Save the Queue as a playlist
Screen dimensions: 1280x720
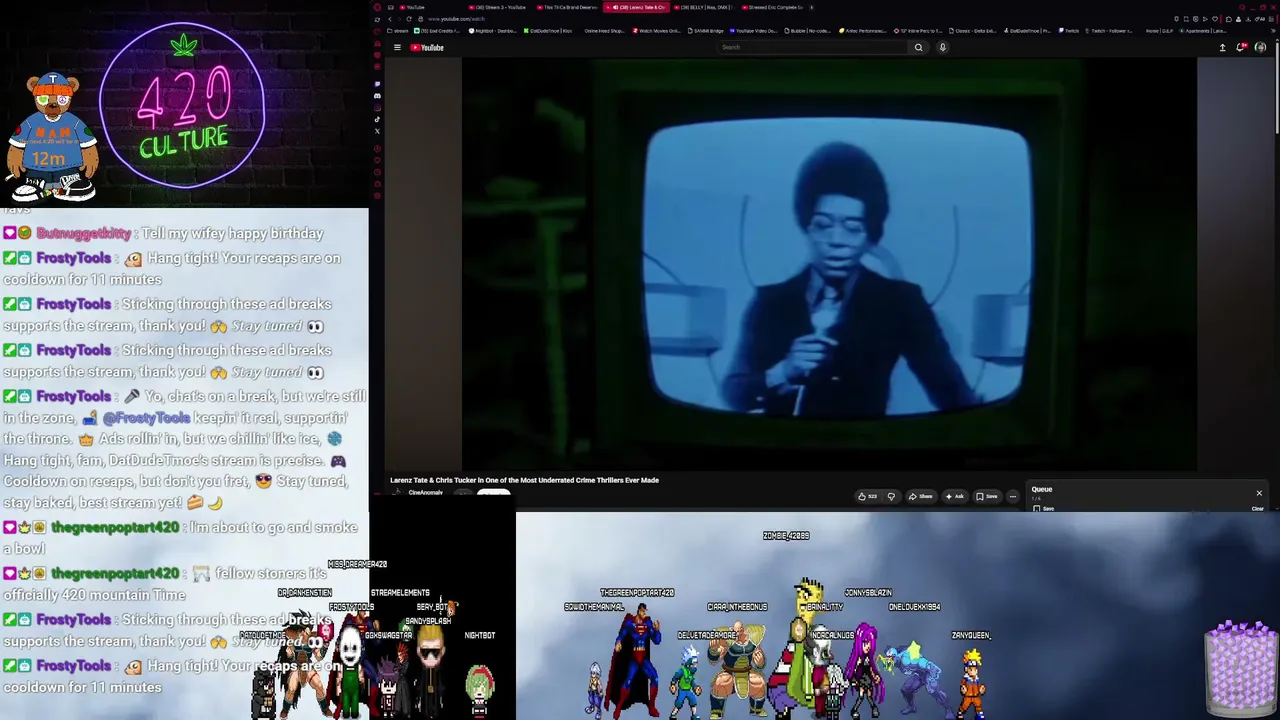point(1043,509)
